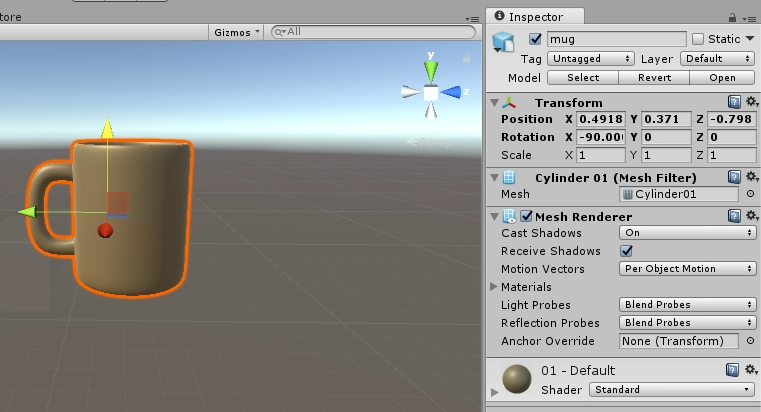
Task: Click the model Revert button
Action: [654, 78]
